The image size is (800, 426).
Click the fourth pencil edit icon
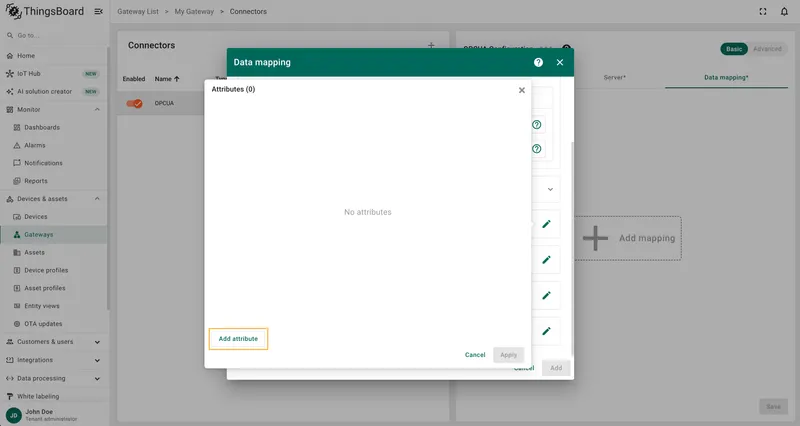coord(546,331)
